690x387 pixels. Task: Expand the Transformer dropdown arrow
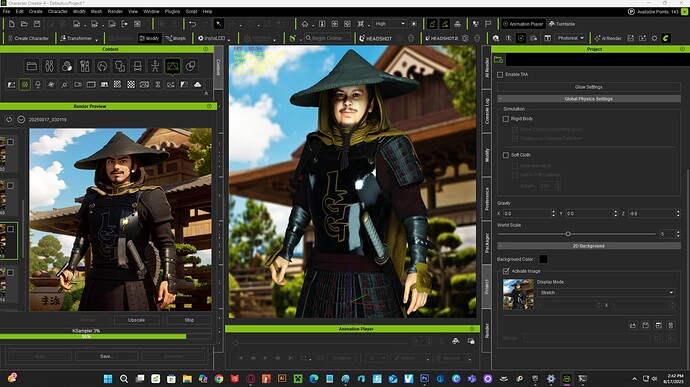[x=97, y=40]
